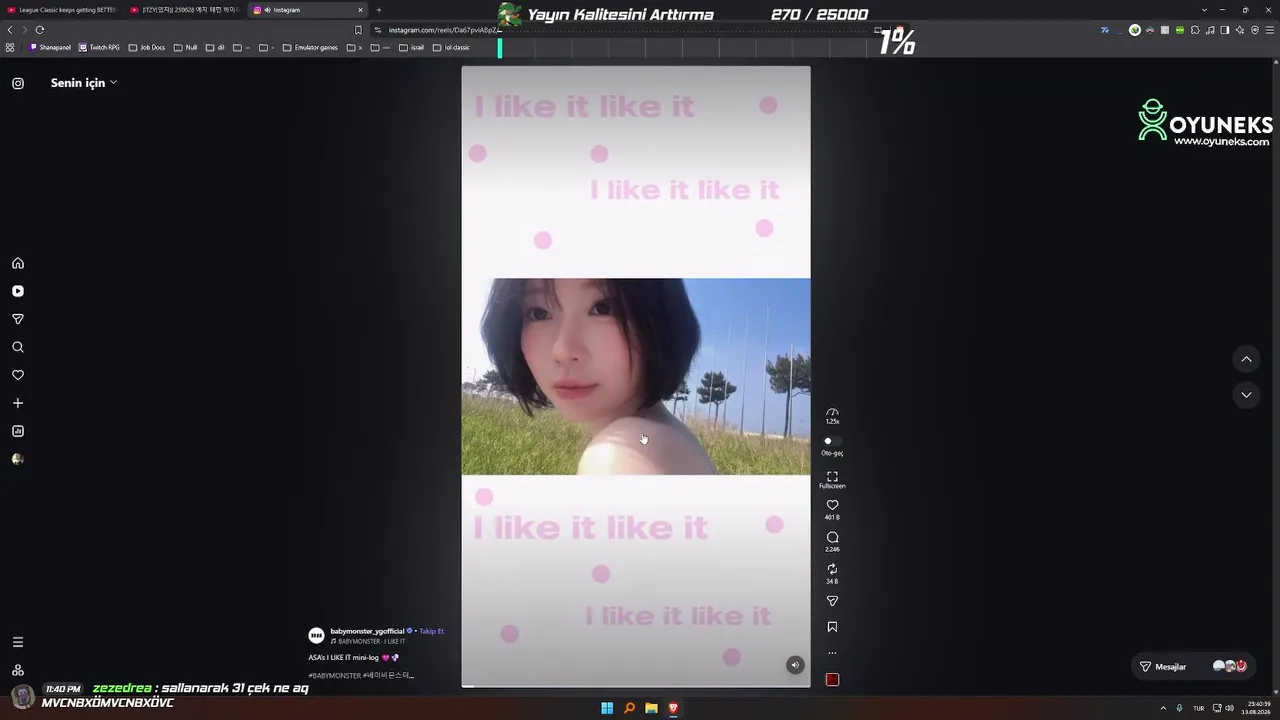The image size is (1280, 720).
Task: Open the dashboard chart icon in sidebar
Action: (18, 431)
